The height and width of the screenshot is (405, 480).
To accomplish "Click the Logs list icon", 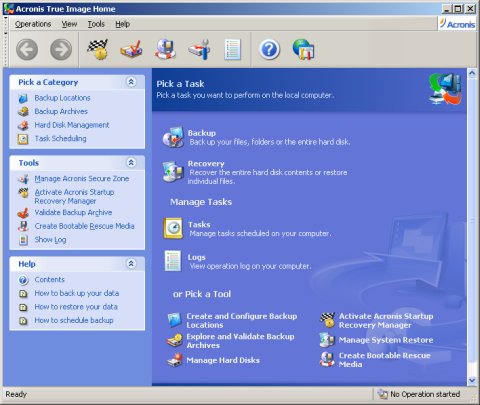I will [173, 261].
